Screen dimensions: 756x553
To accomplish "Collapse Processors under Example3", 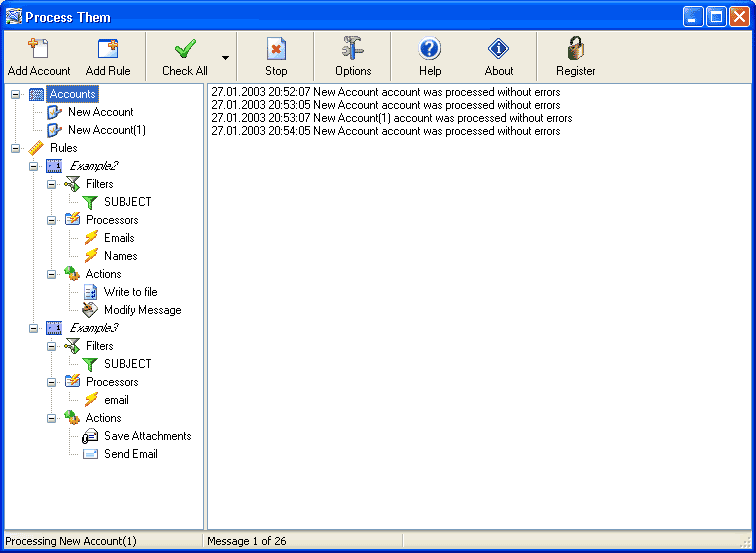I will [x=52, y=382].
